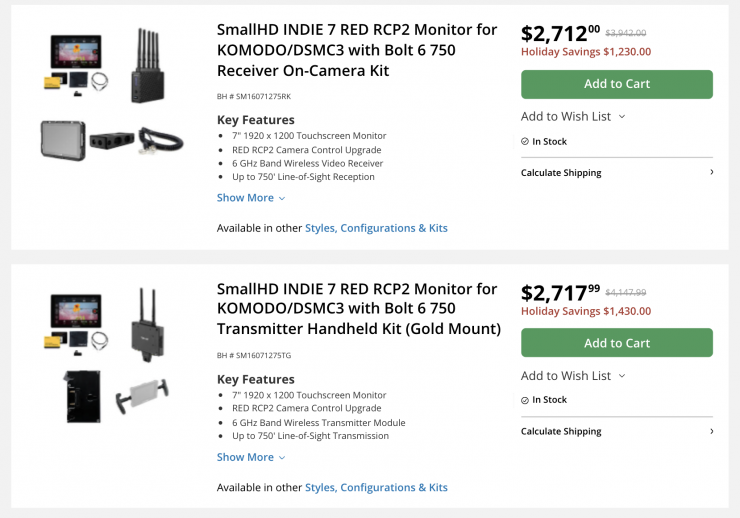Open the Transmitter Handheld Kit (Gold Mount) title
The image size is (740, 518).
pos(359,309)
